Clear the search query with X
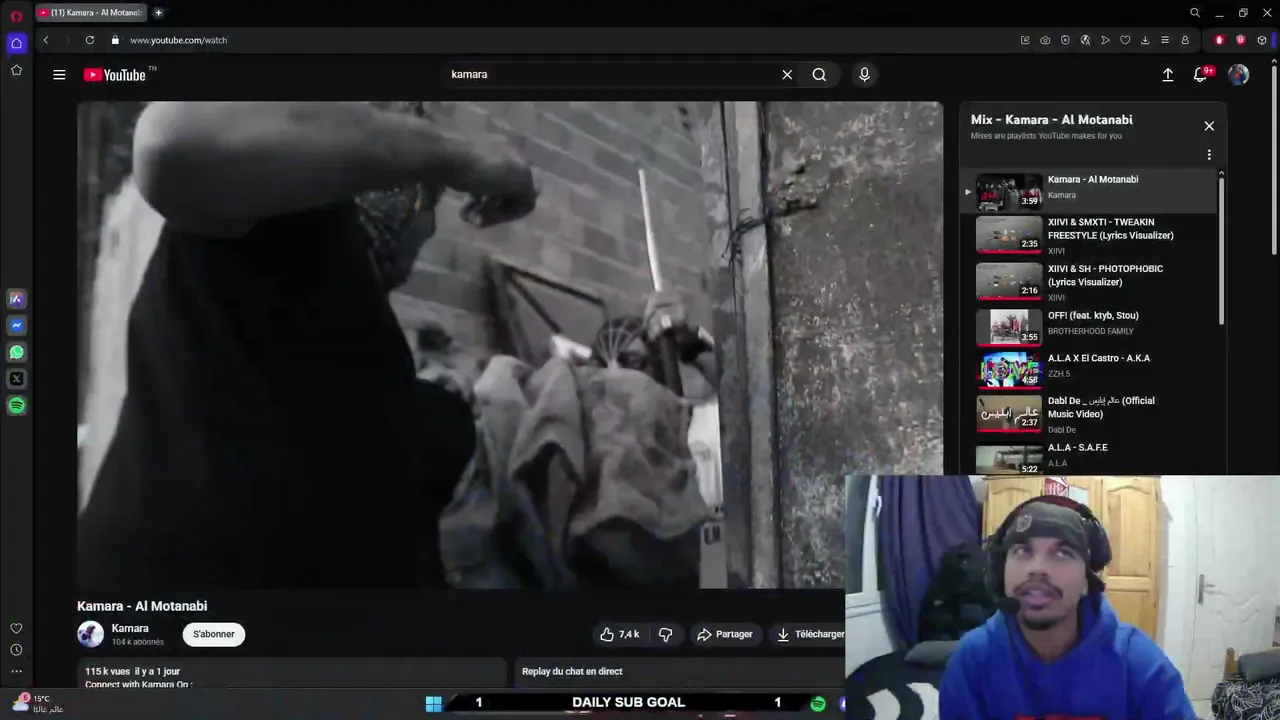 pyautogui.click(x=787, y=74)
